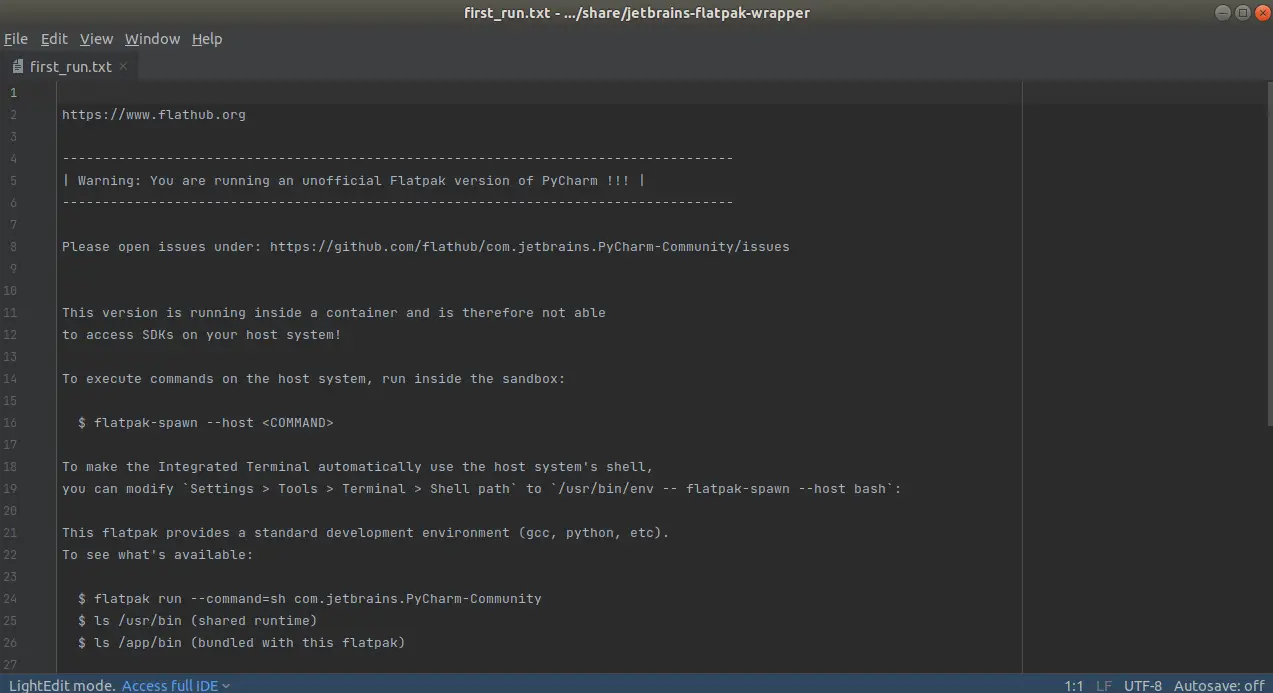Click the '$ ls /app/bin (bundled with this flatpak)' line
The height and width of the screenshot is (693, 1273).
tap(242, 643)
